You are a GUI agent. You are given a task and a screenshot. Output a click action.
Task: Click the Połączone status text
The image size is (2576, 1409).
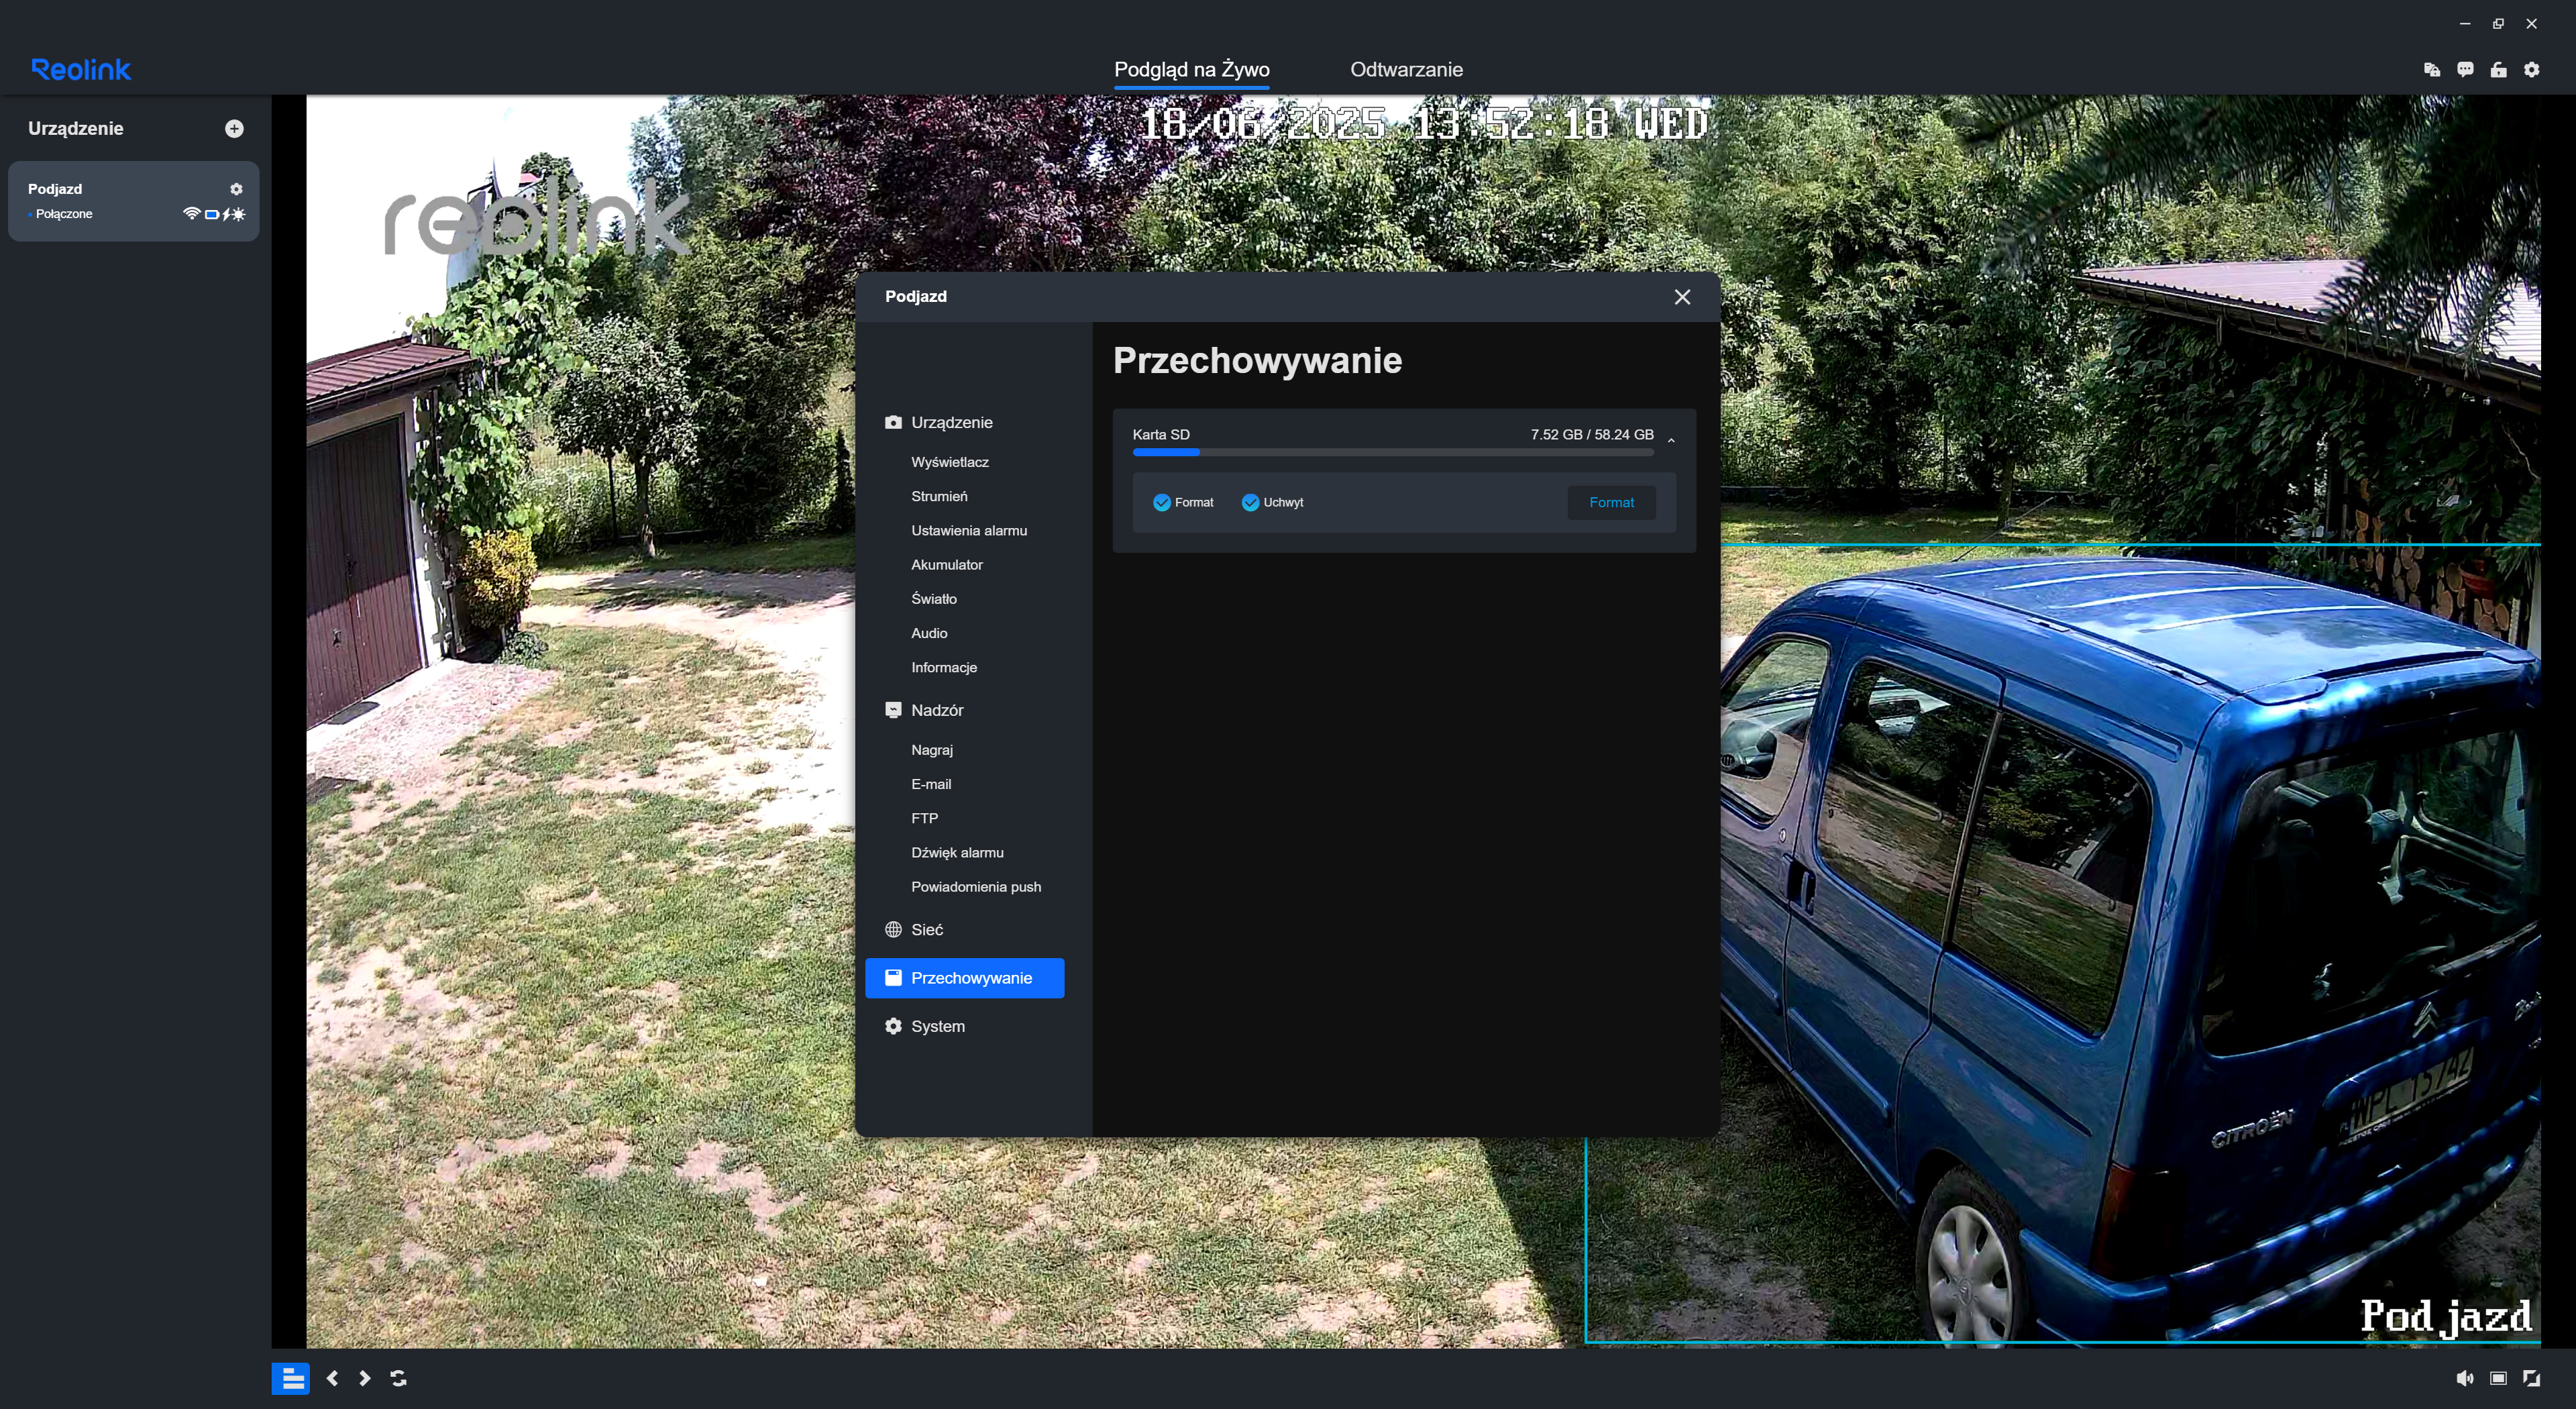(64, 214)
